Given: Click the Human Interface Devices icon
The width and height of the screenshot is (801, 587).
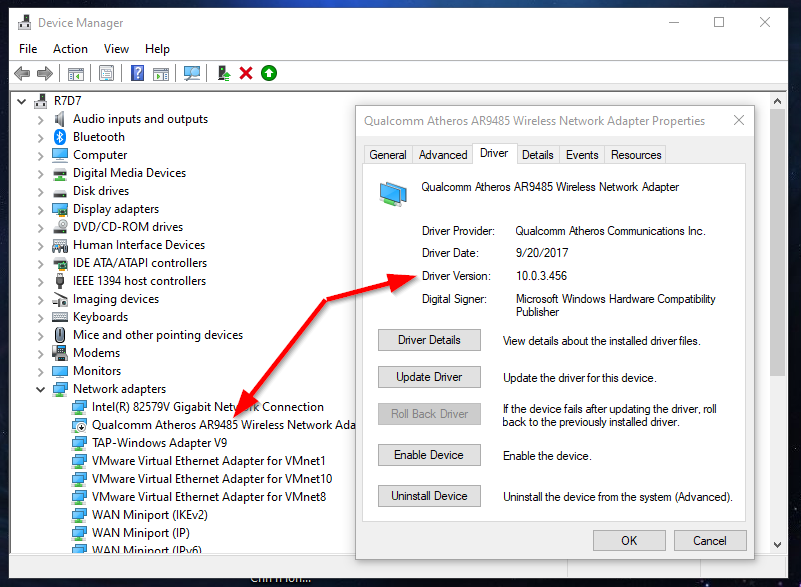Looking at the screenshot, I should tap(60, 245).
